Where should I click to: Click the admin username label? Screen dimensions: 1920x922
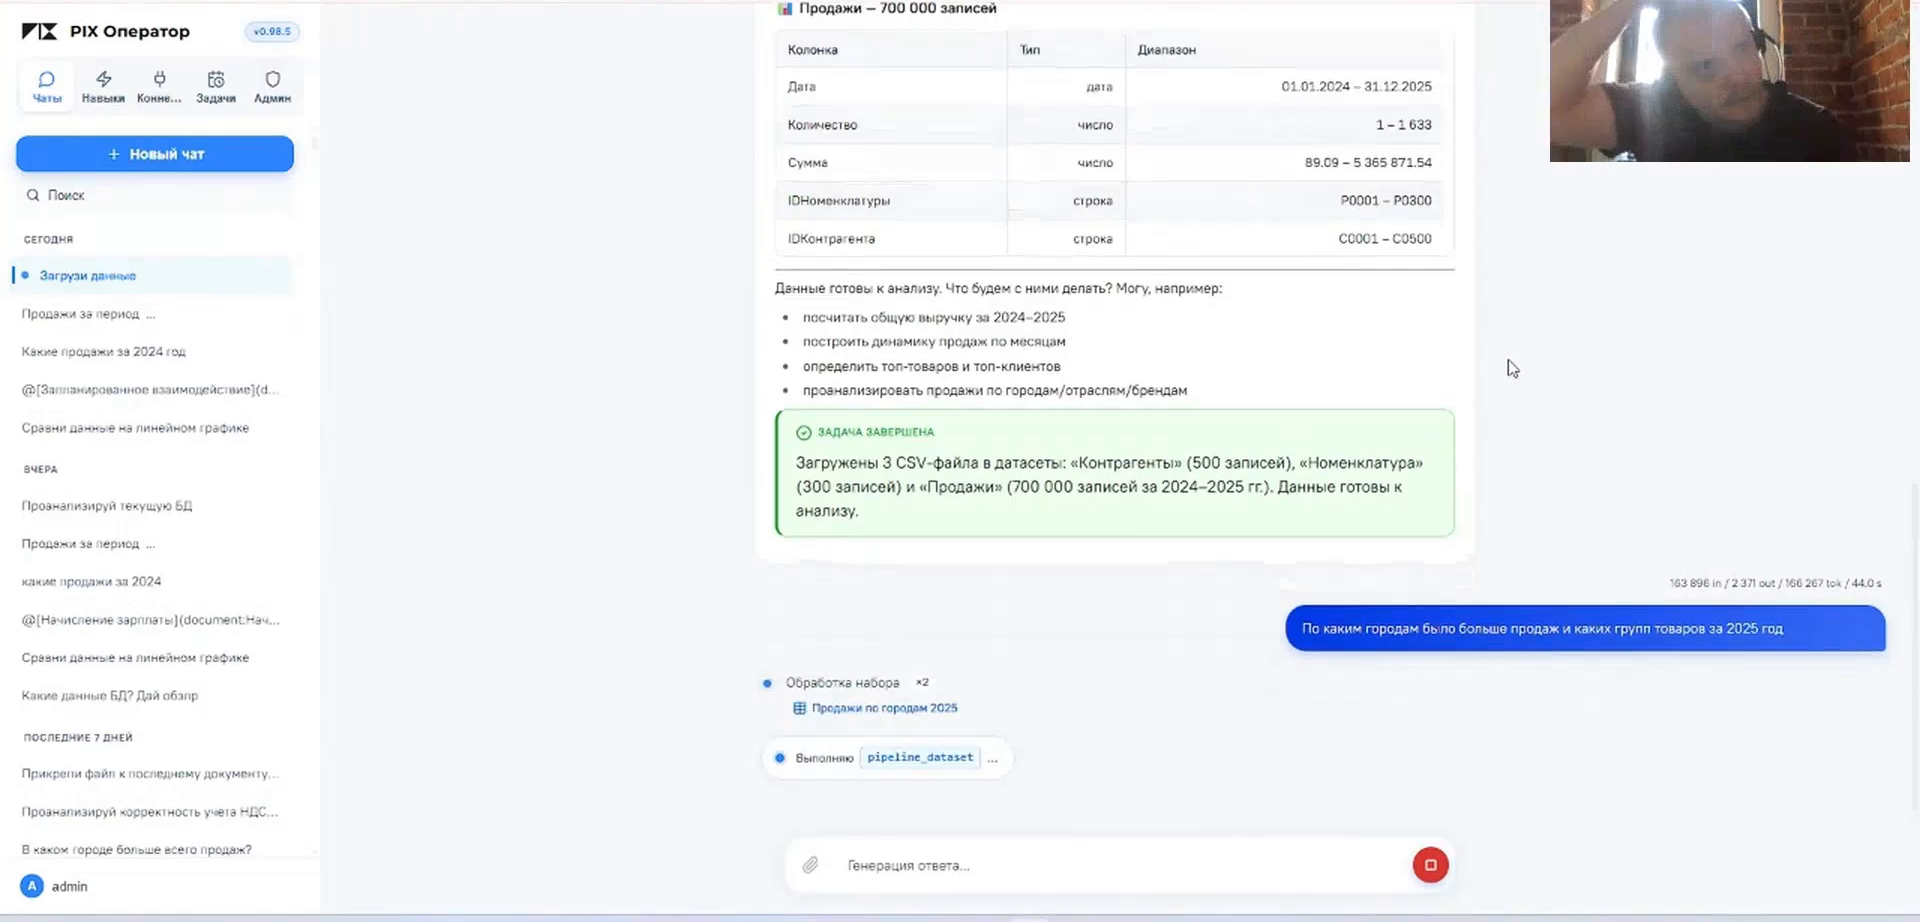[69, 886]
